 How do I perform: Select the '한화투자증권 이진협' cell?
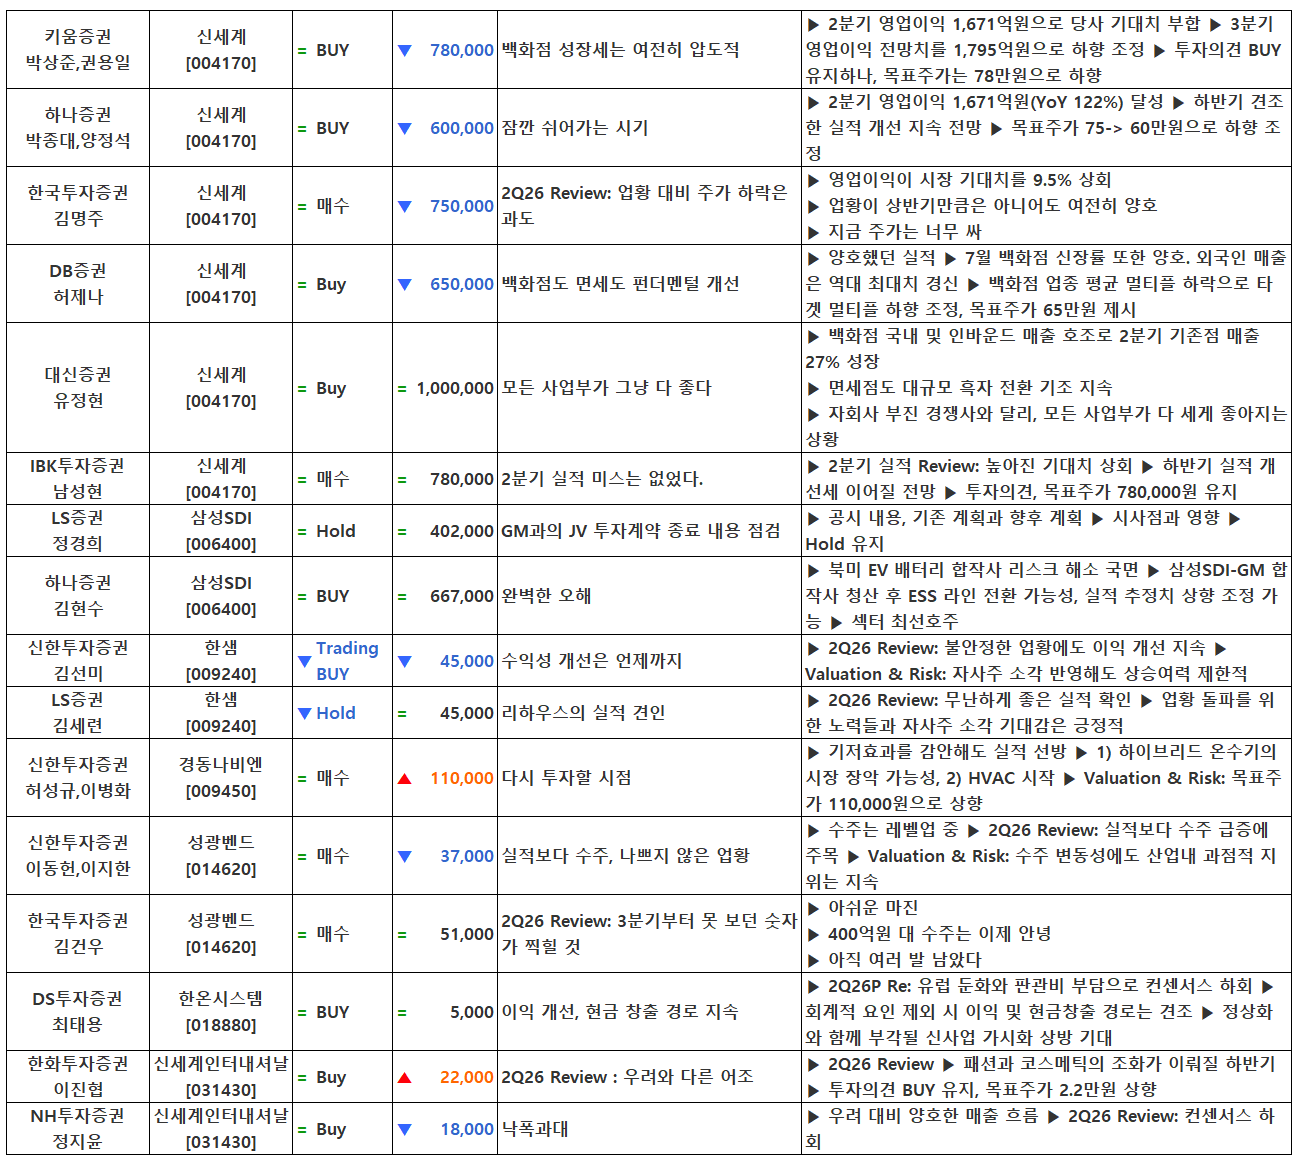[78, 1077]
